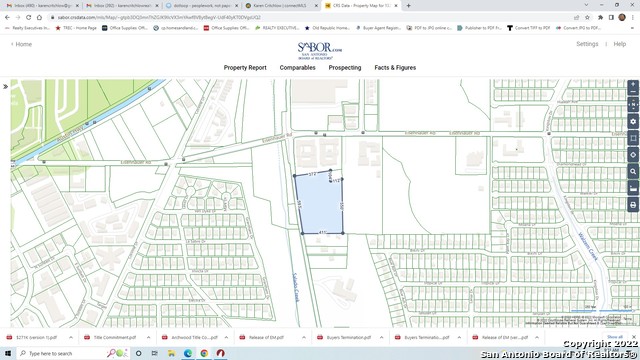Screen dimensions: 640x360
Task: Expand options for Title Commitment.pdf download
Action: pos(148,338)
